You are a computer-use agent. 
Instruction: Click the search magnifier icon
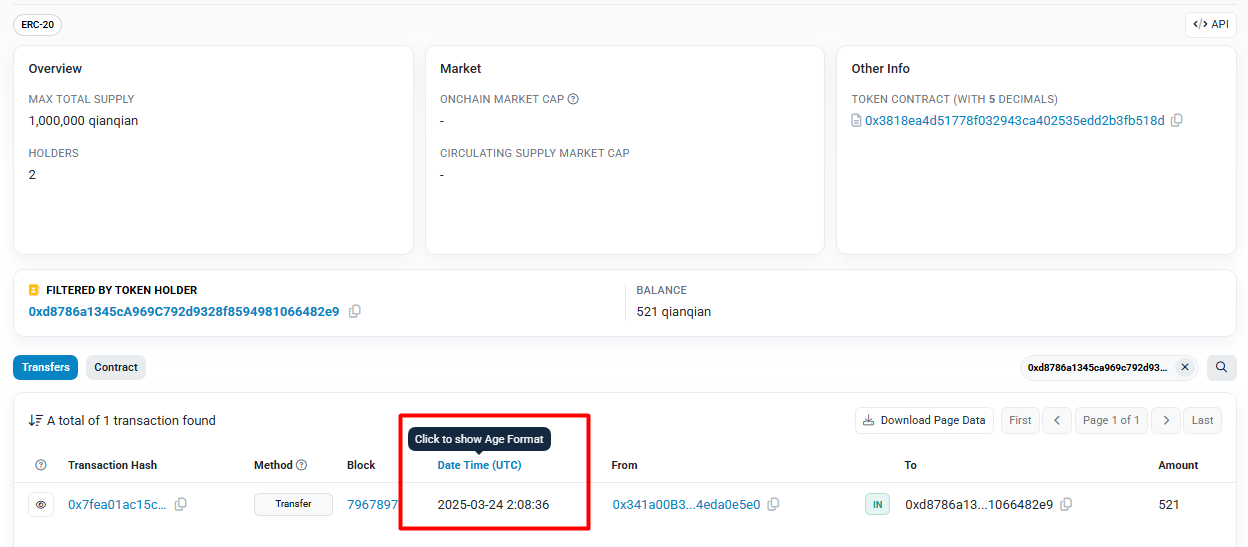tap(1221, 367)
